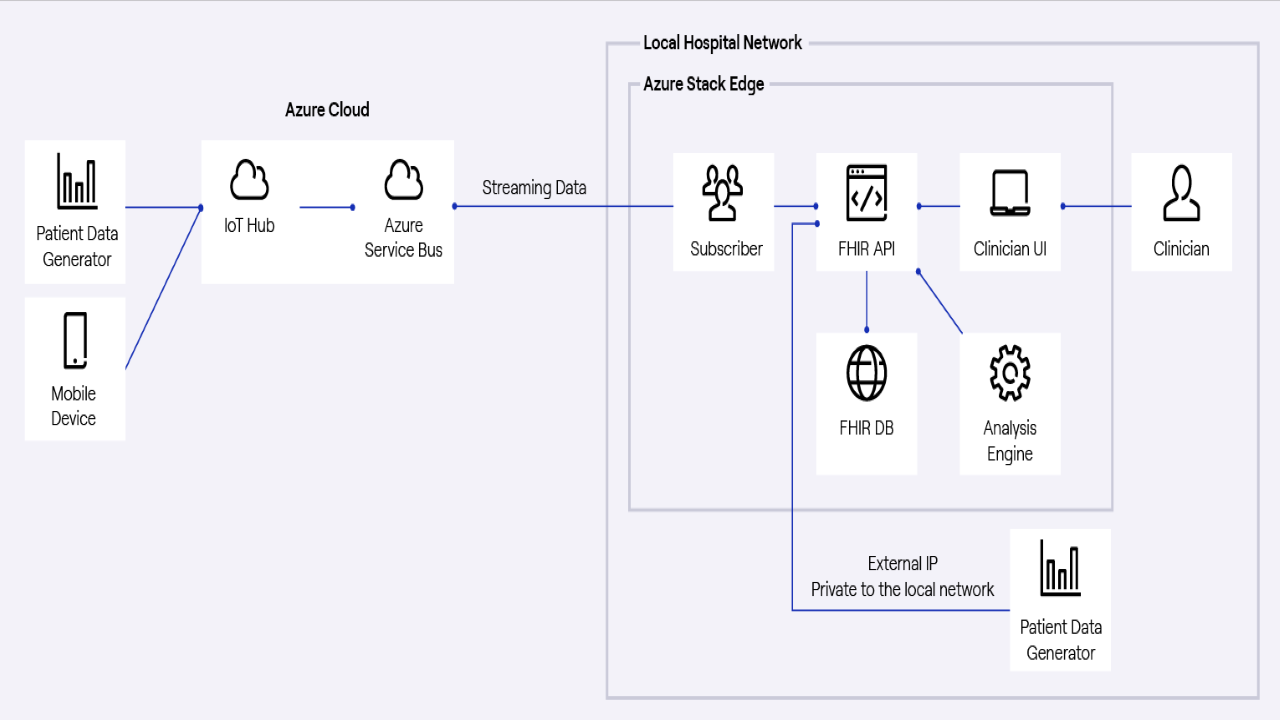Select the Clinician UI laptop icon
Screen dimensions: 1280x720
pos(1010,193)
